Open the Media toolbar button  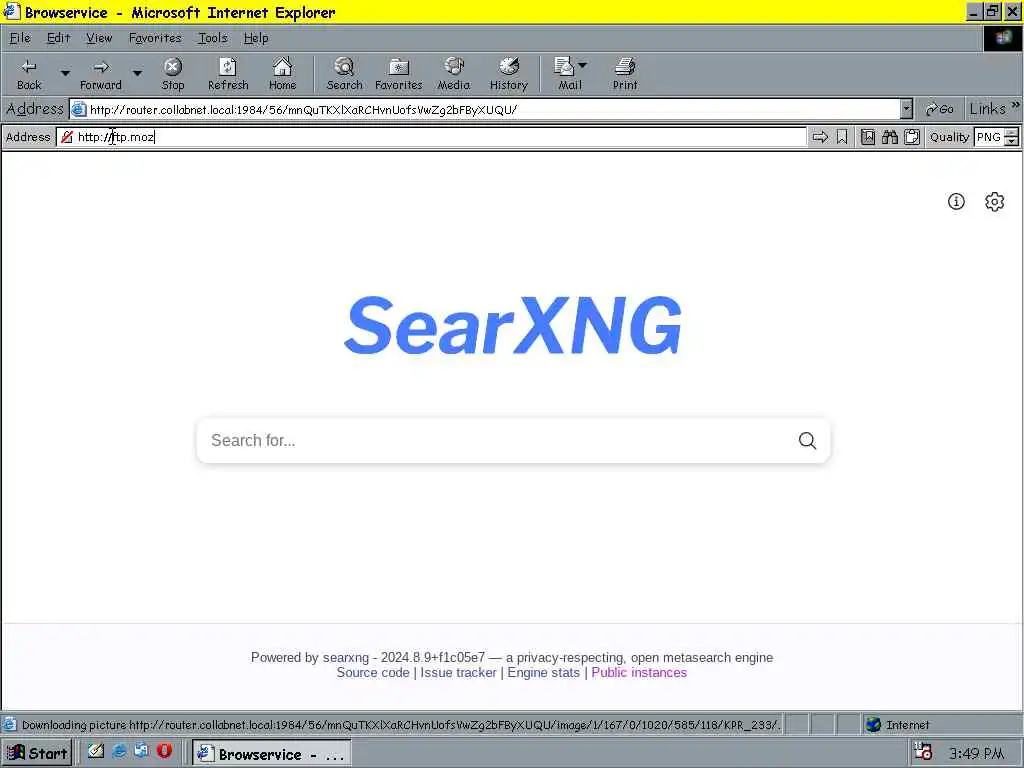(x=453, y=74)
